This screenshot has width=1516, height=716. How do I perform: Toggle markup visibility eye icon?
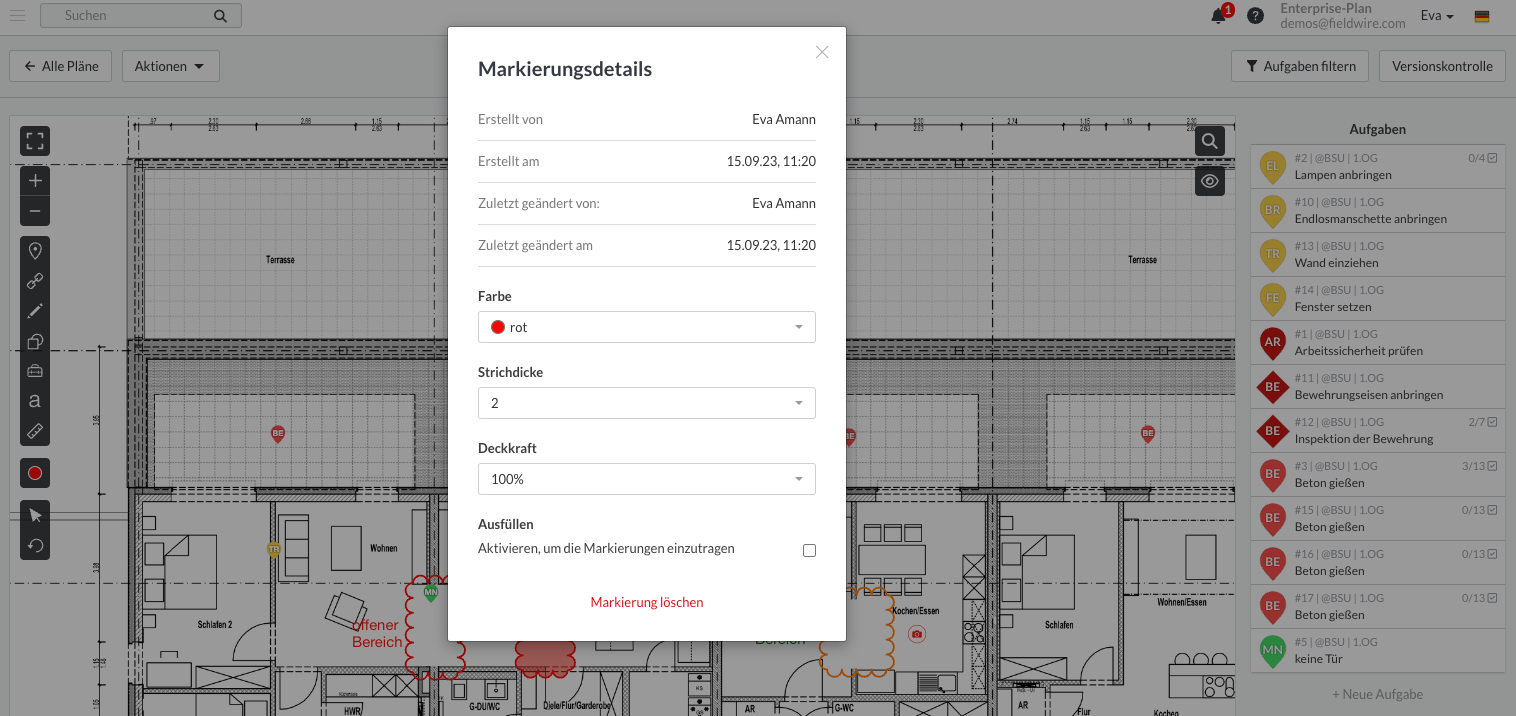tap(1210, 181)
